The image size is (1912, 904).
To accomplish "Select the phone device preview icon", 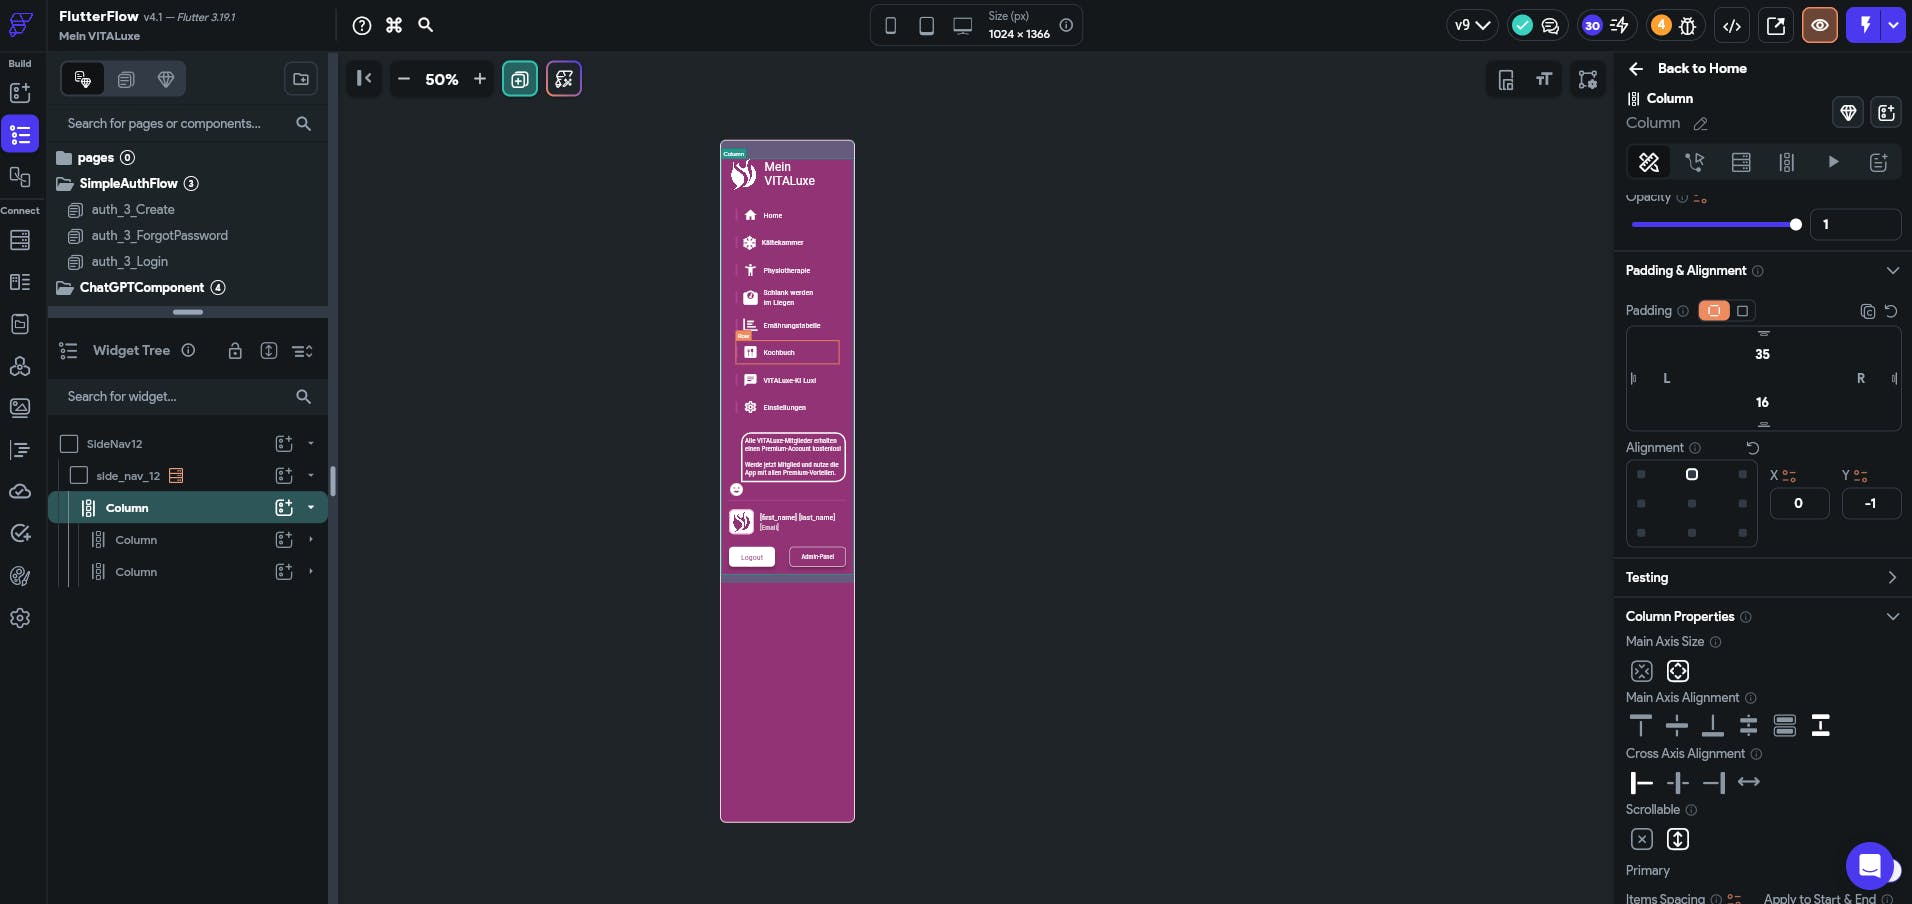I will (890, 26).
